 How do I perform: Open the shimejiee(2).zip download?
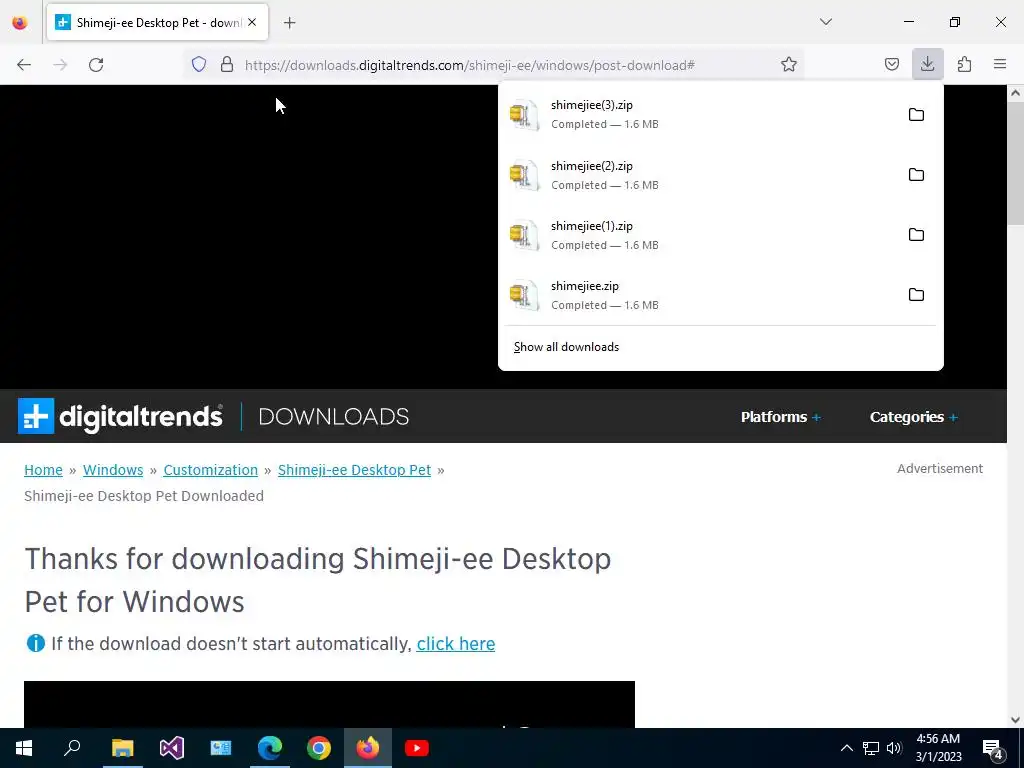(699, 175)
